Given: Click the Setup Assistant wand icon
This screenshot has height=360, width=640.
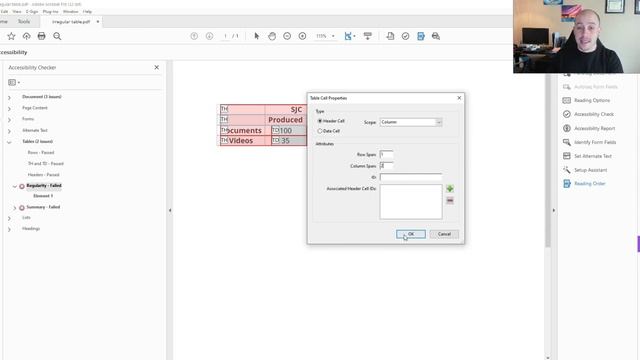Looking at the screenshot, I should [567, 170].
